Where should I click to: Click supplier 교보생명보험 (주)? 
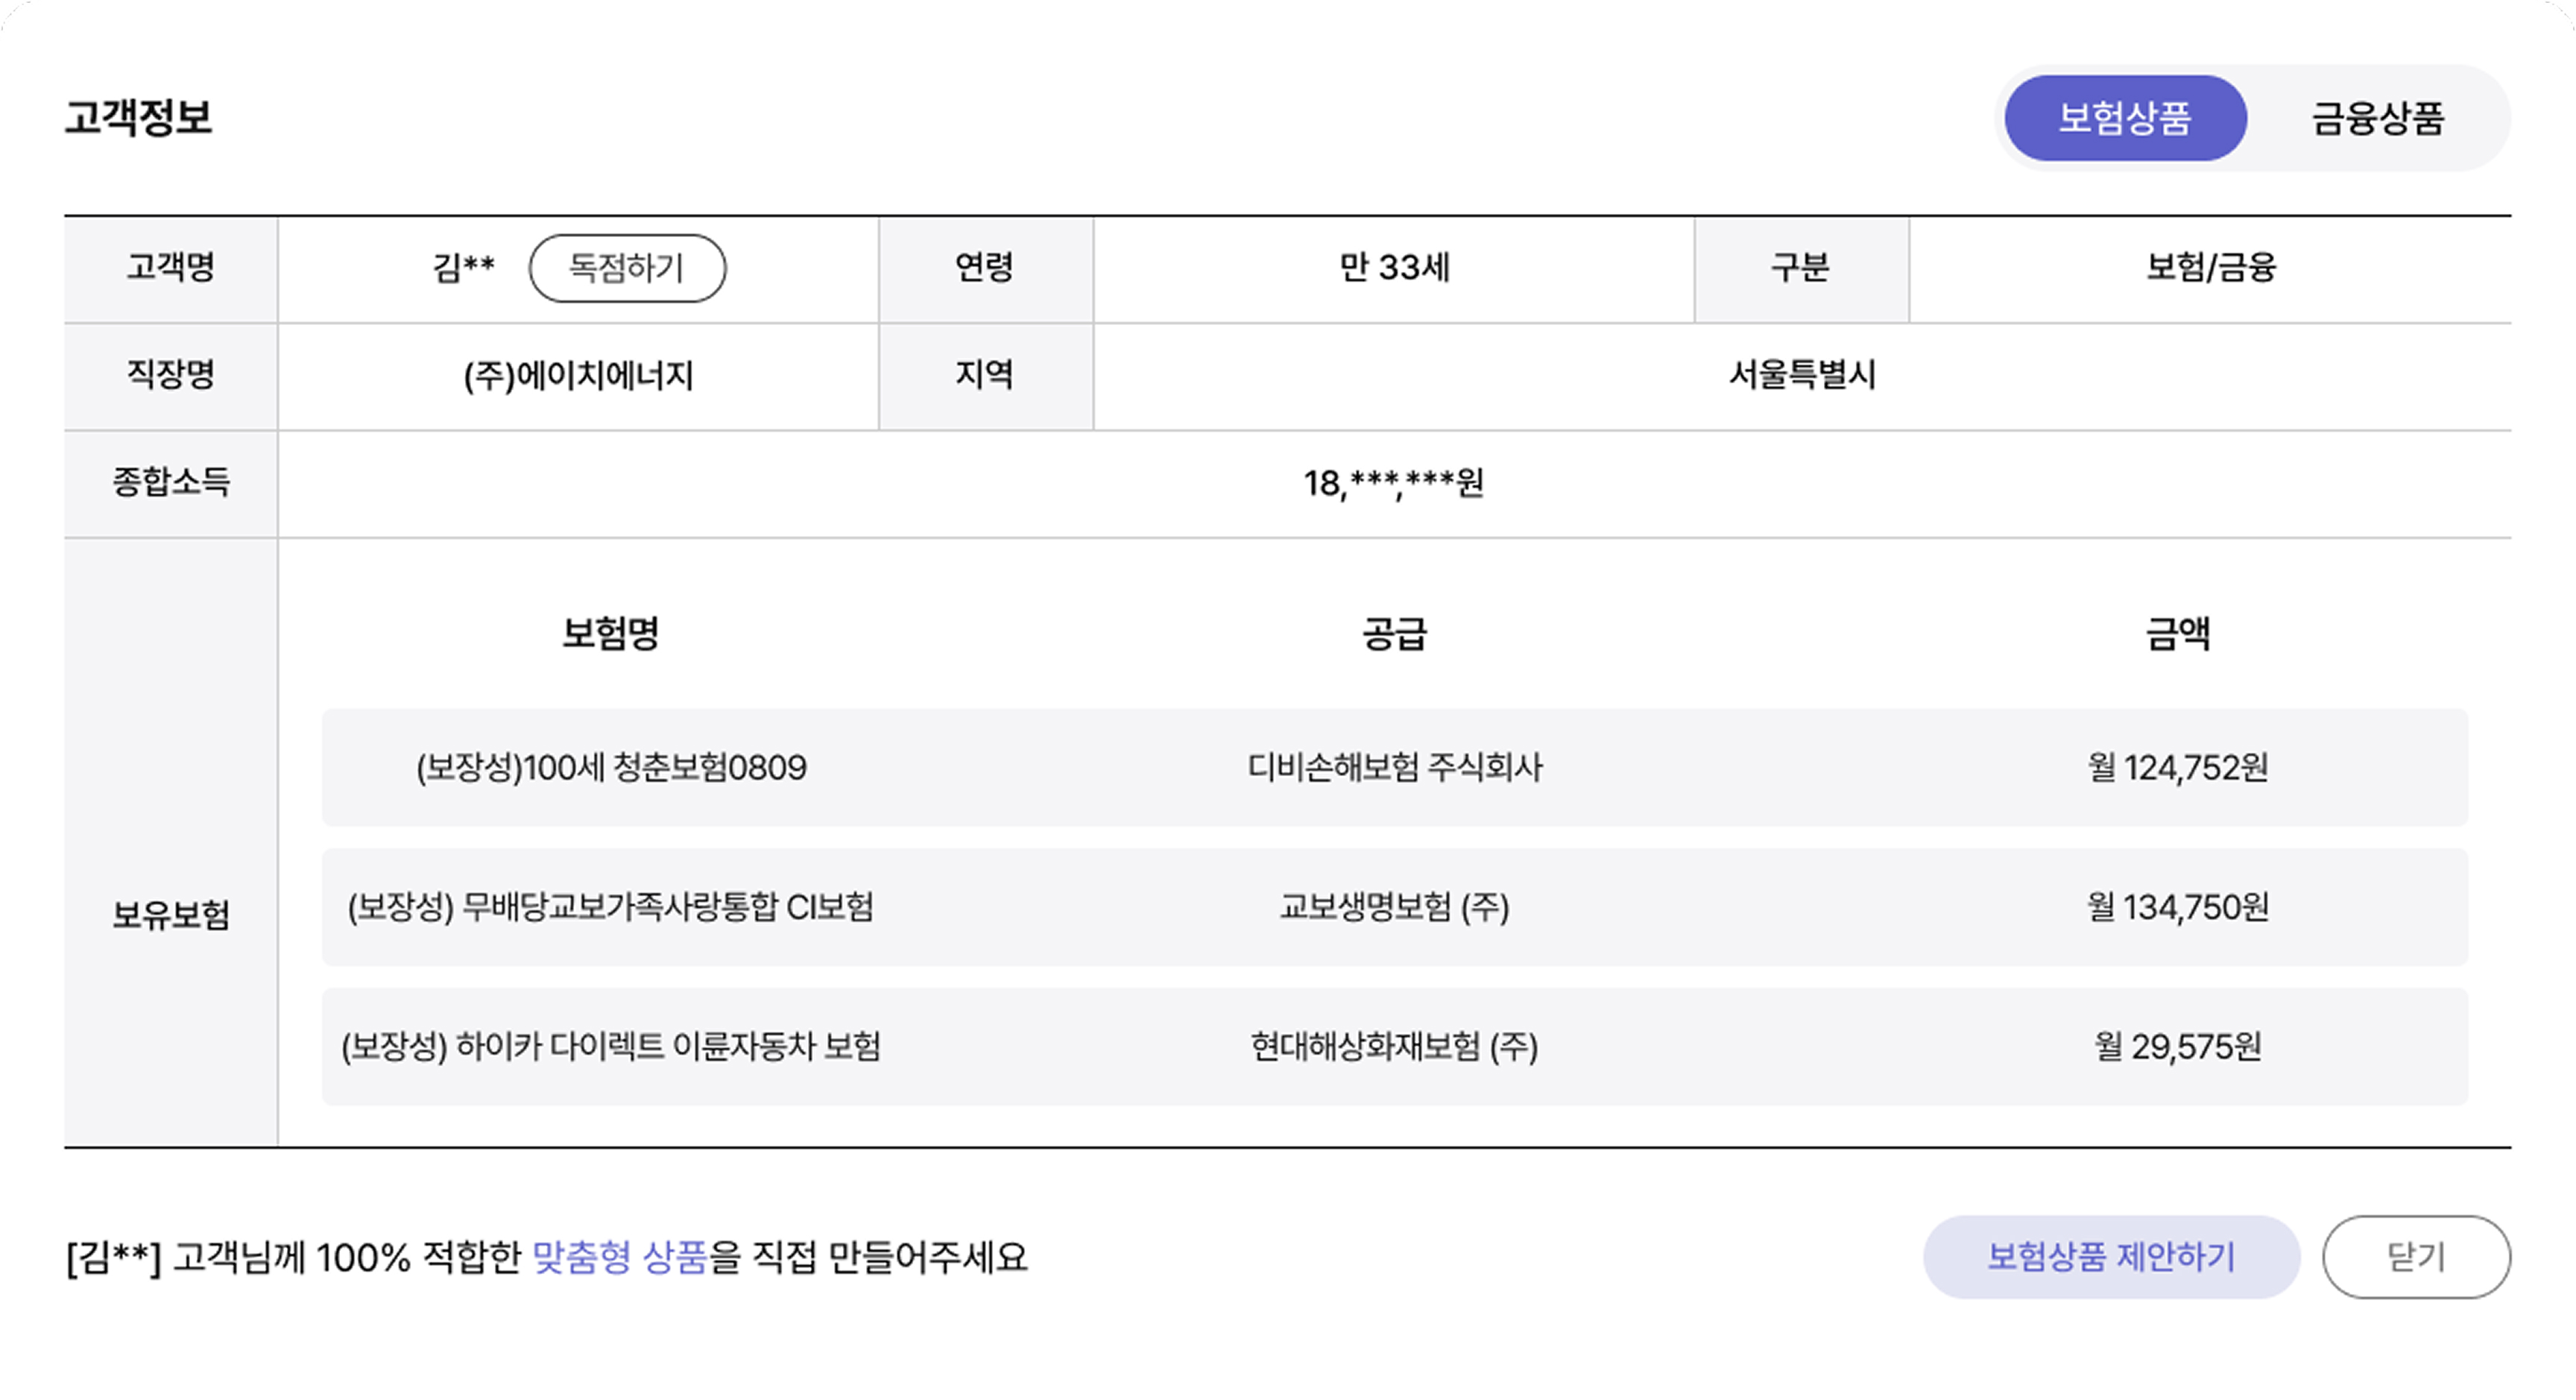[x=1394, y=907]
